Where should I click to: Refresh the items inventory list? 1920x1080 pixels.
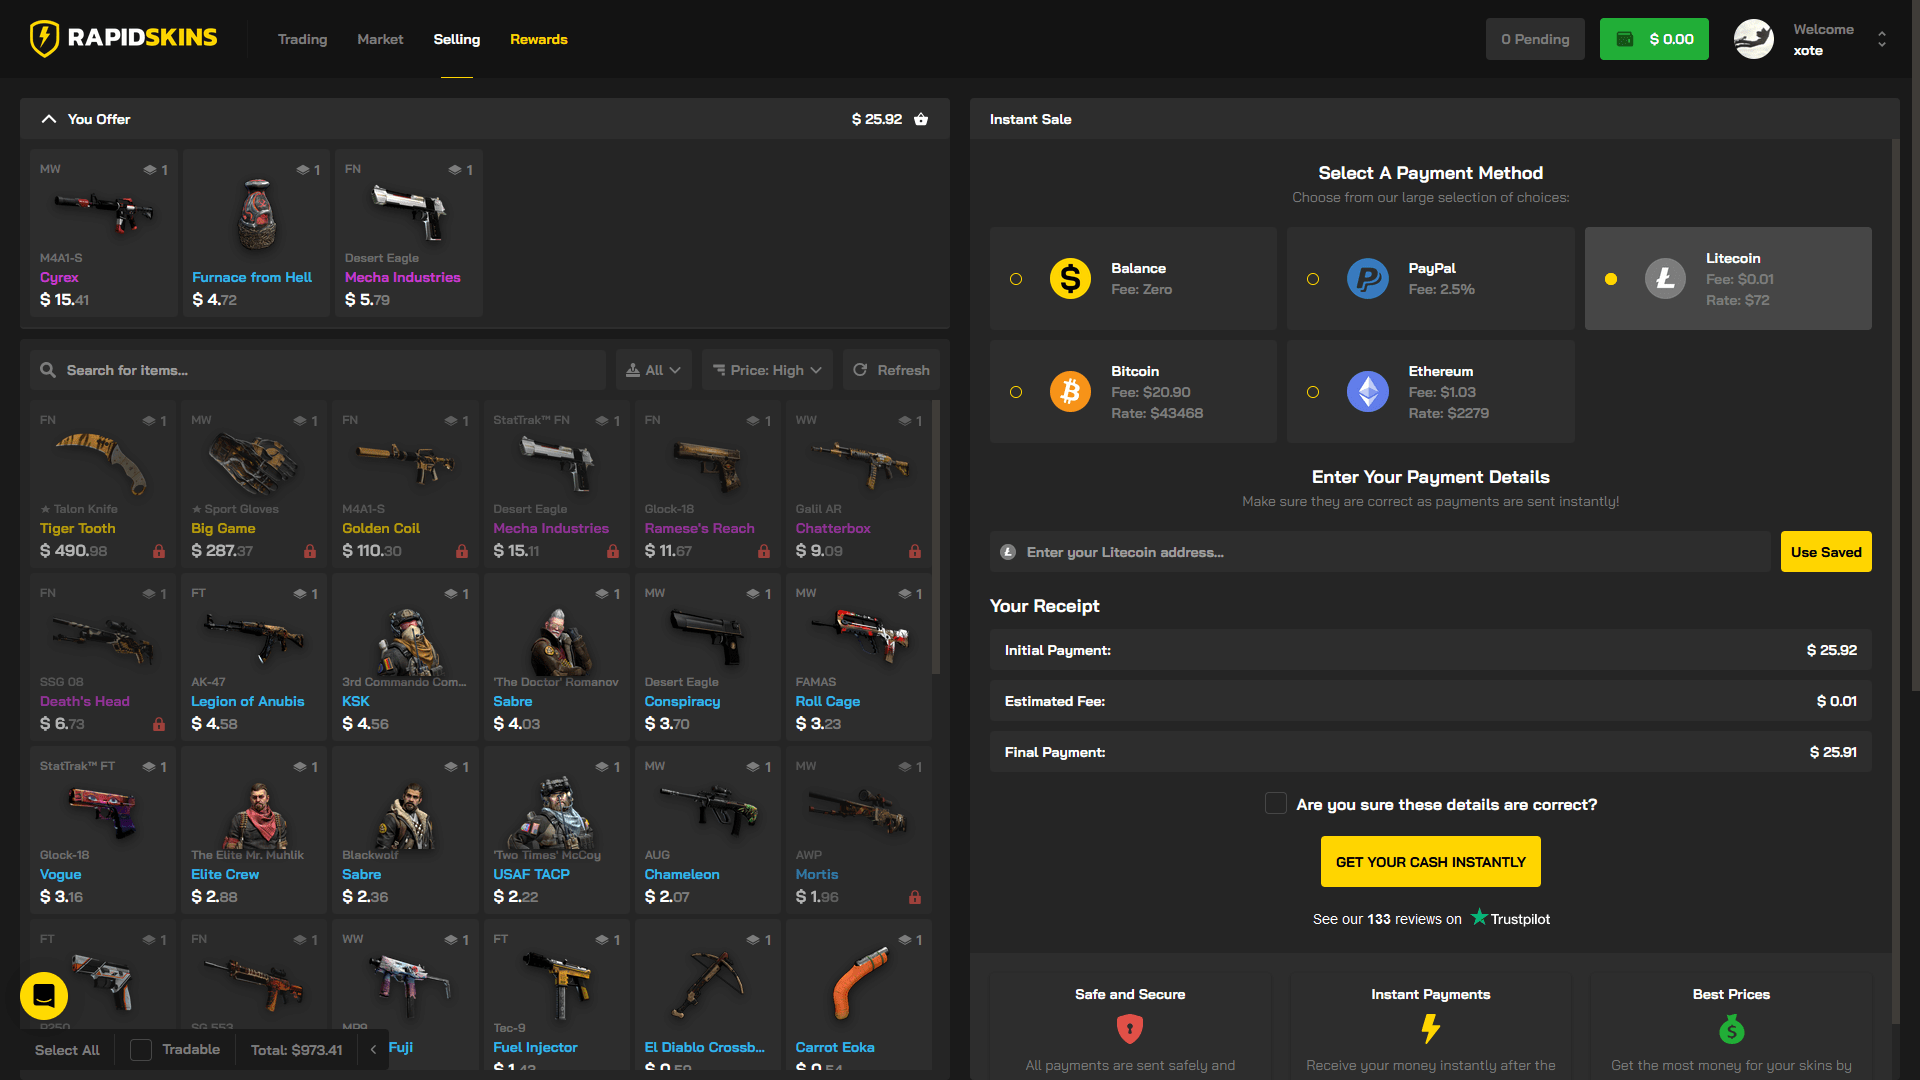click(891, 370)
